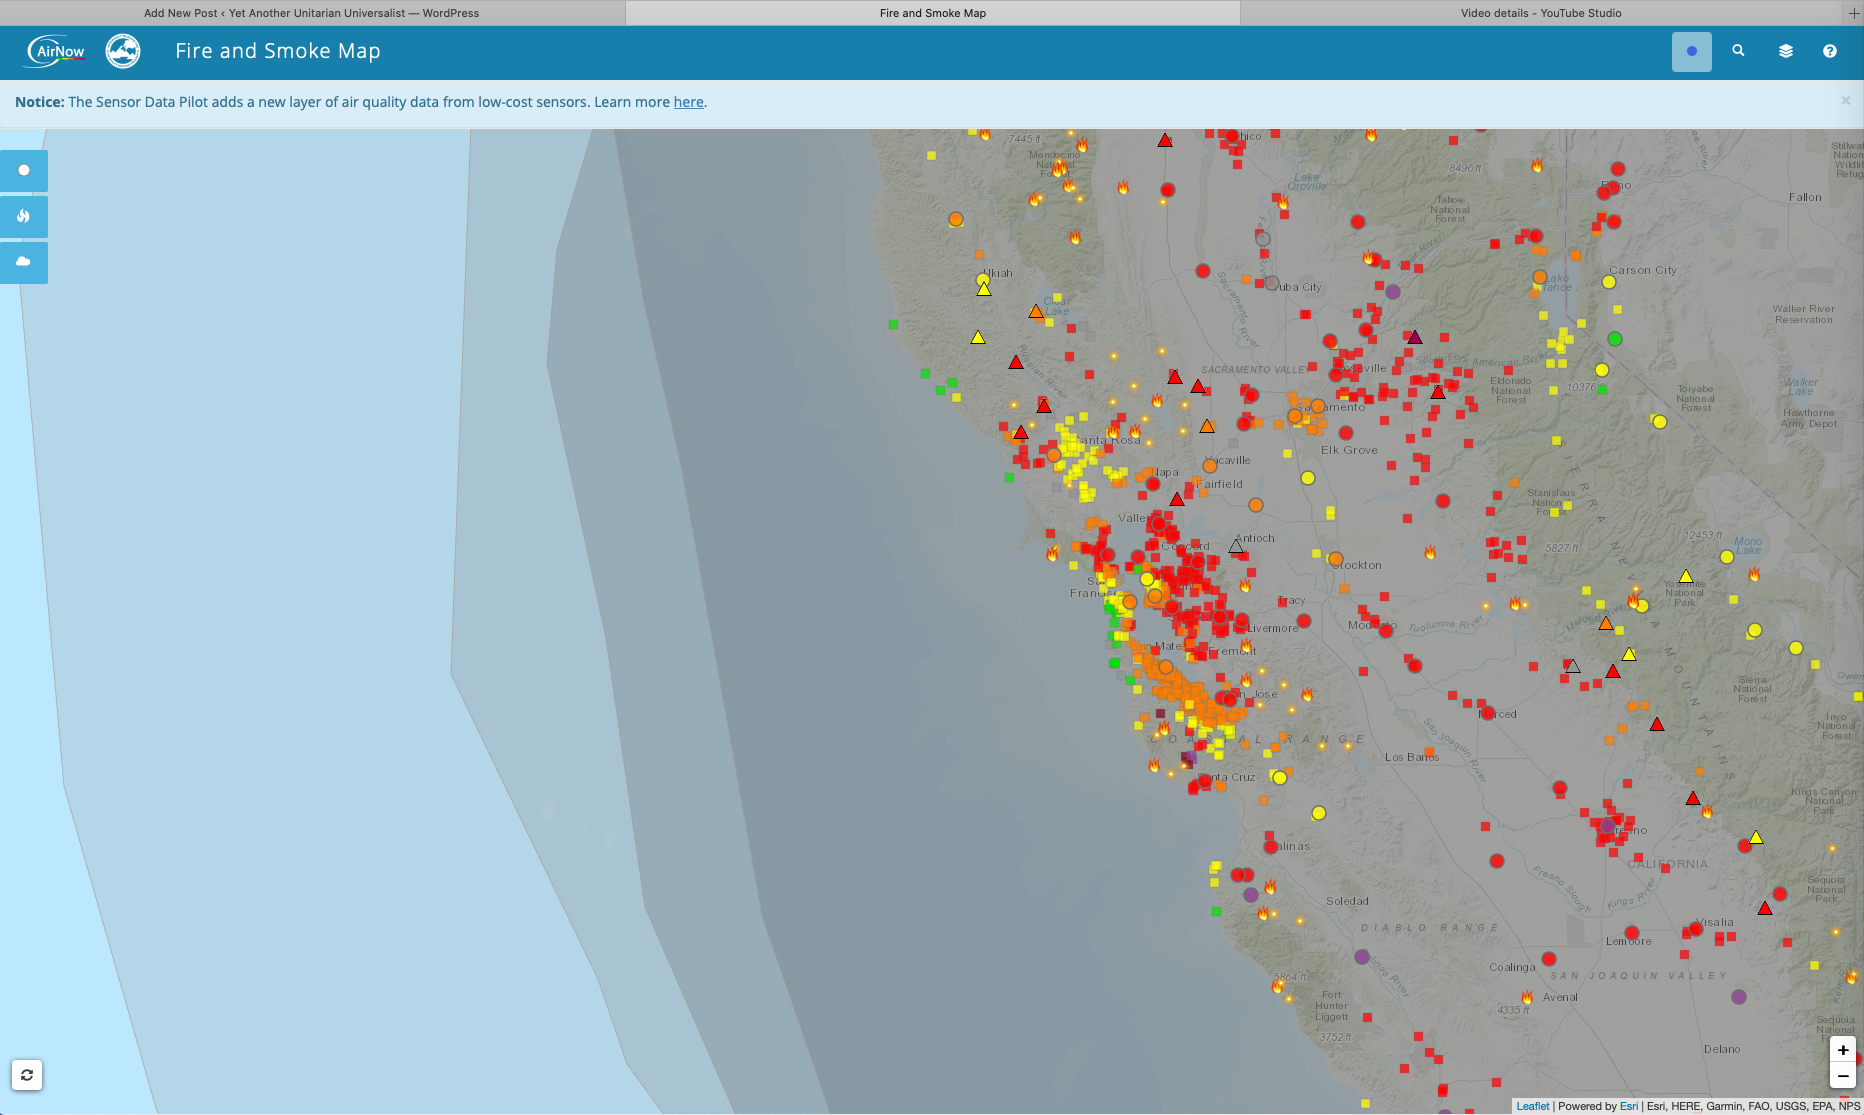Zoom in with the plus button
The width and height of the screenshot is (1864, 1115).
tap(1842, 1050)
